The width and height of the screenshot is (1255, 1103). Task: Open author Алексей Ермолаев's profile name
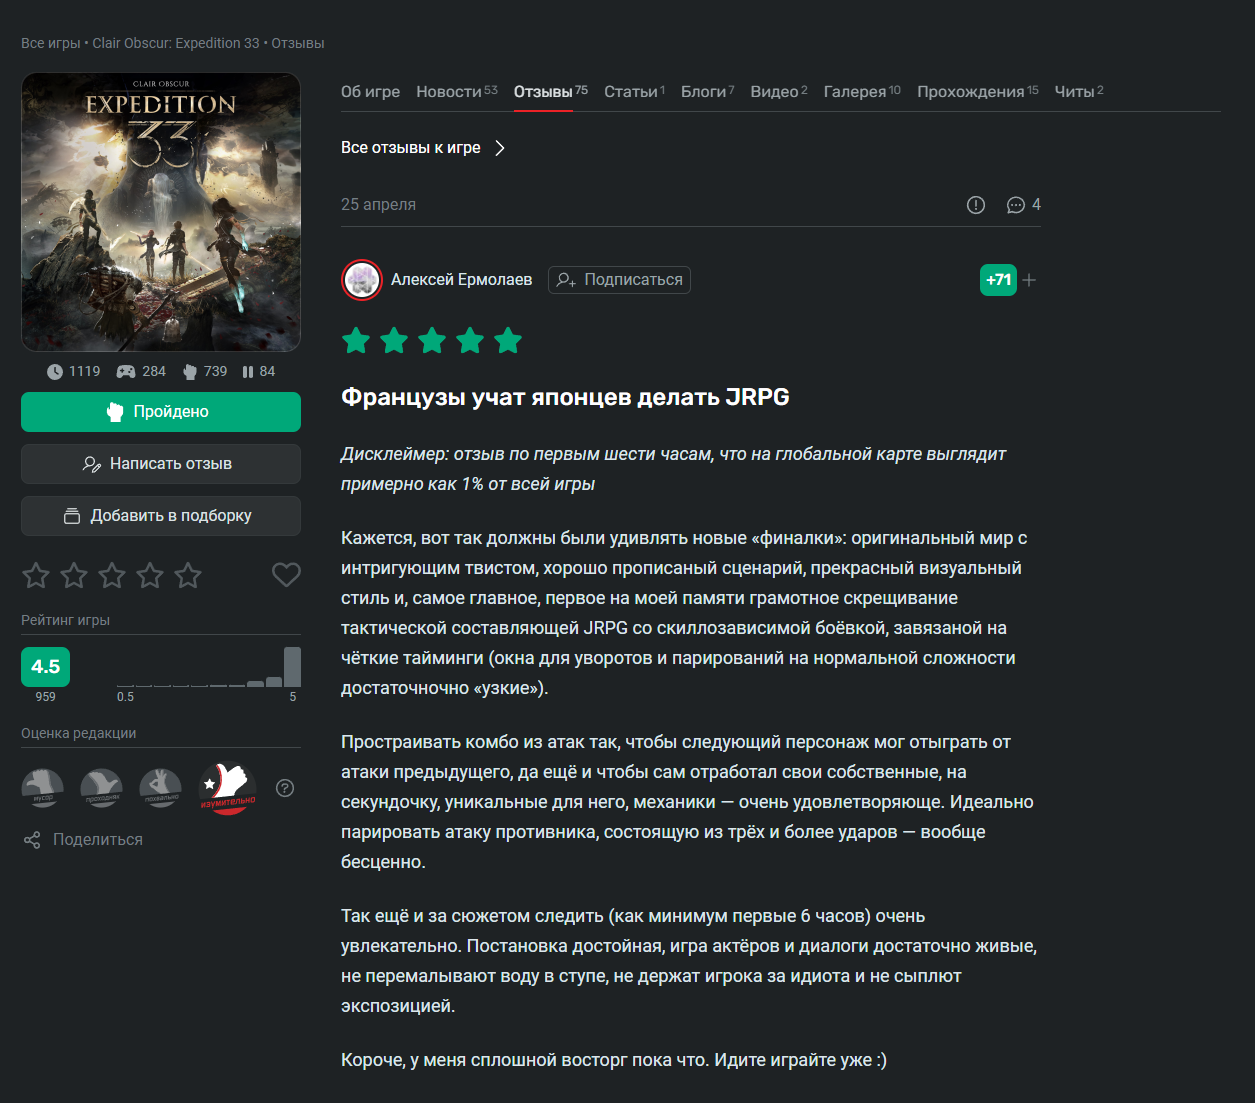click(461, 280)
